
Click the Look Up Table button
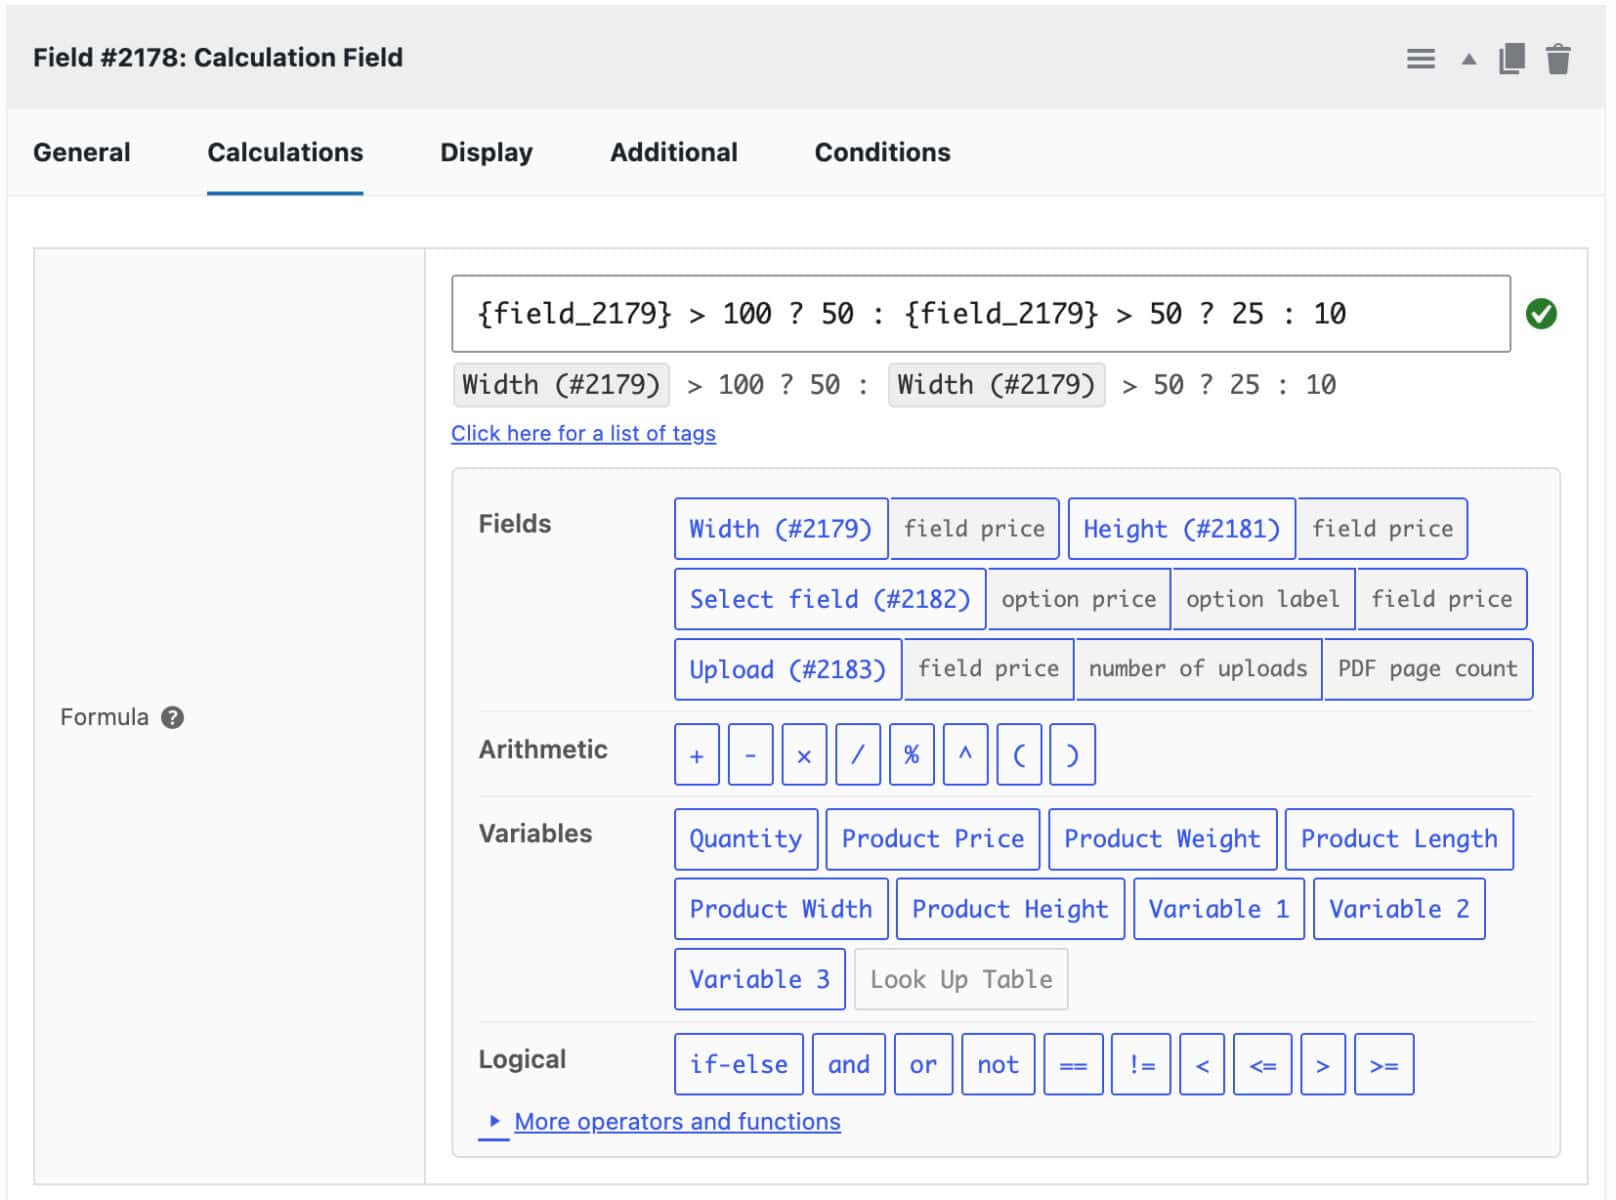[961, 979]
